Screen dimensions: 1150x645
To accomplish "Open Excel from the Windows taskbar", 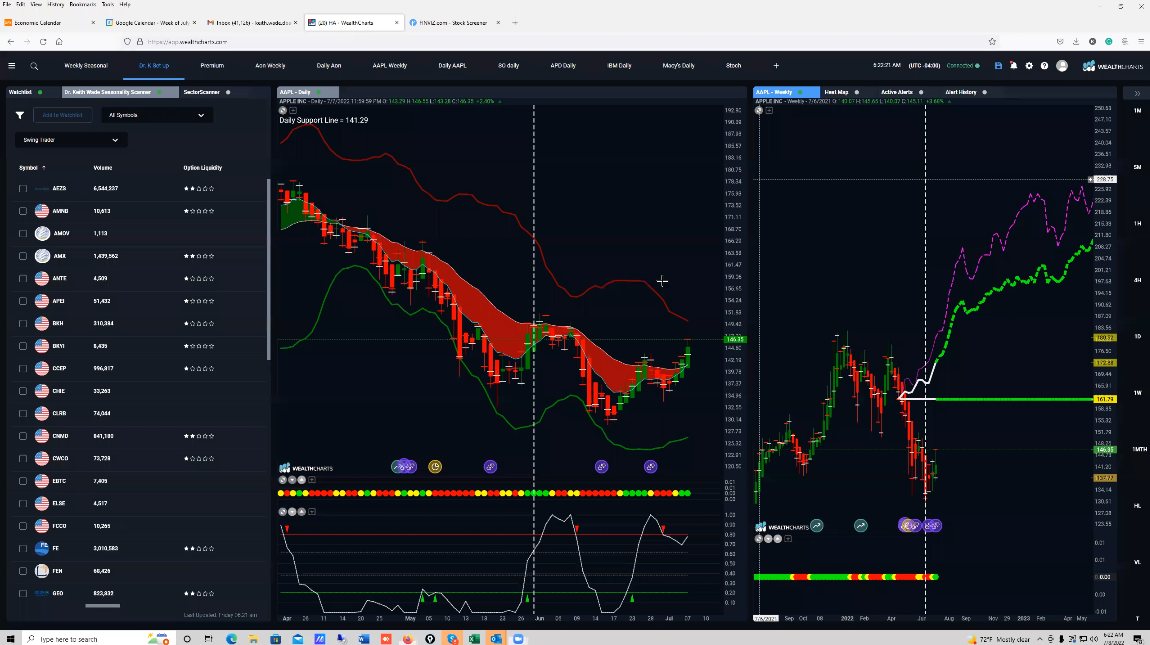I will (x=474, y=639).
